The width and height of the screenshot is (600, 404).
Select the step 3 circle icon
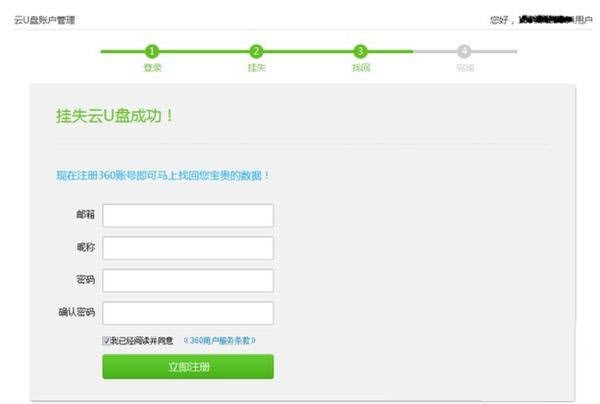[360, 51]
